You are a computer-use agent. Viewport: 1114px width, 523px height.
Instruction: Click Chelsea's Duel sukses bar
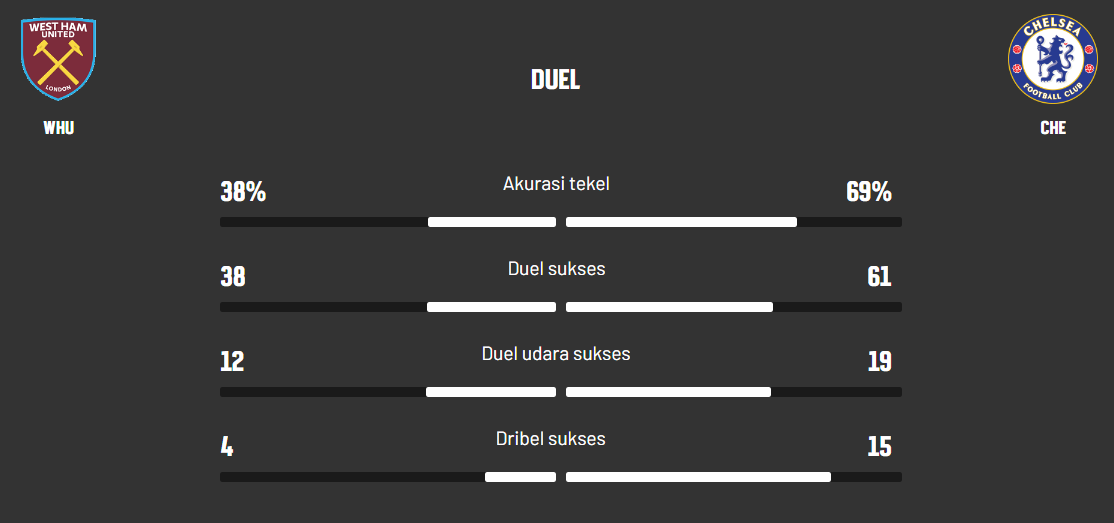coord(669,307)
